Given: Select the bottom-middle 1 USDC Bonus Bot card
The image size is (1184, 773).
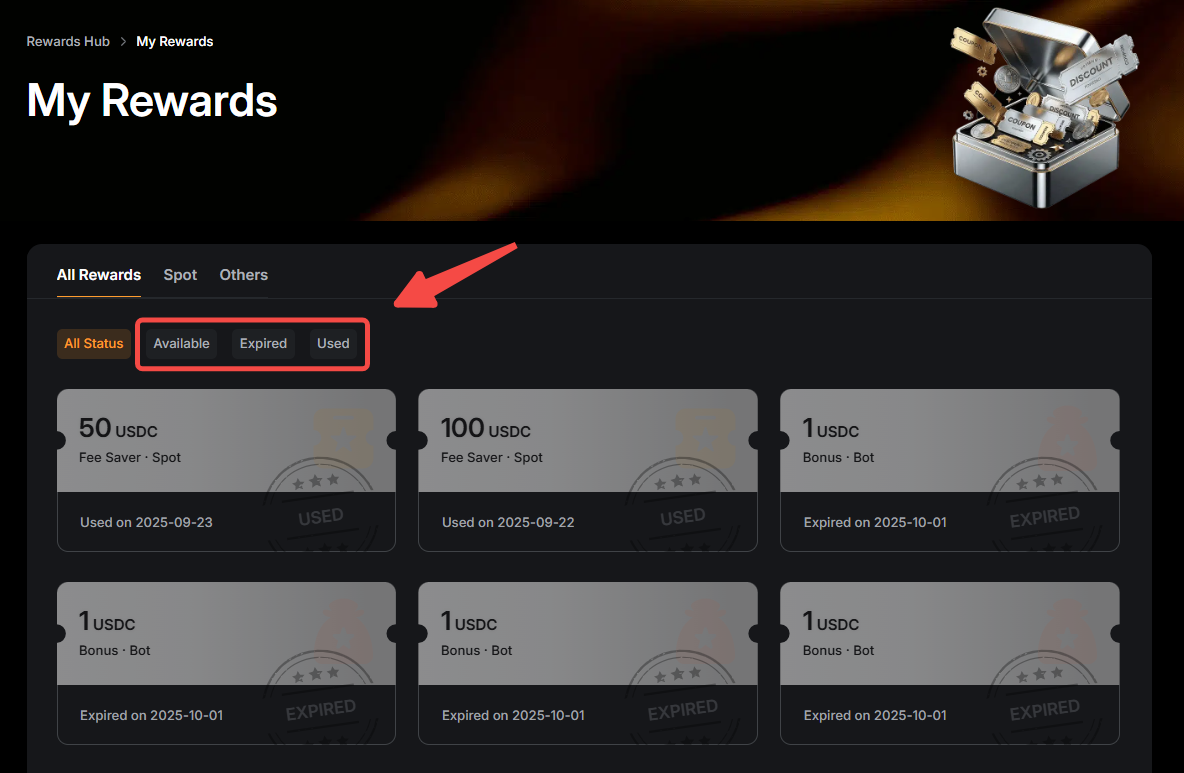Looking at the screenshot, I should click(587, 663).
